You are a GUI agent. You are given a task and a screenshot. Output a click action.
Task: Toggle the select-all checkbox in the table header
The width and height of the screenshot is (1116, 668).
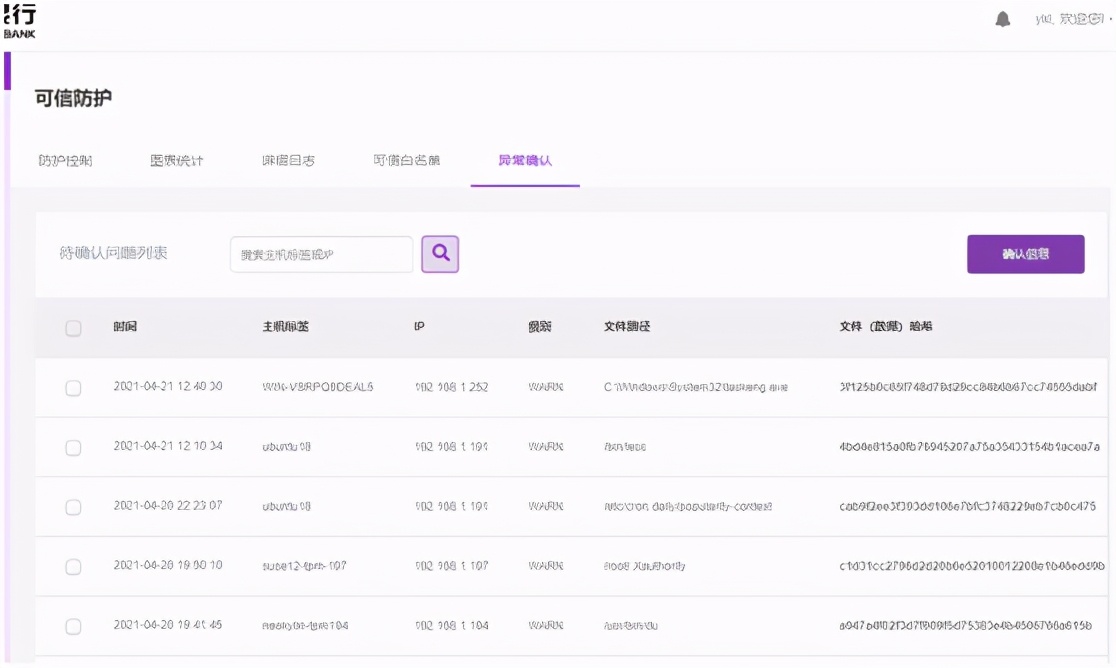(x=73, y=327)
